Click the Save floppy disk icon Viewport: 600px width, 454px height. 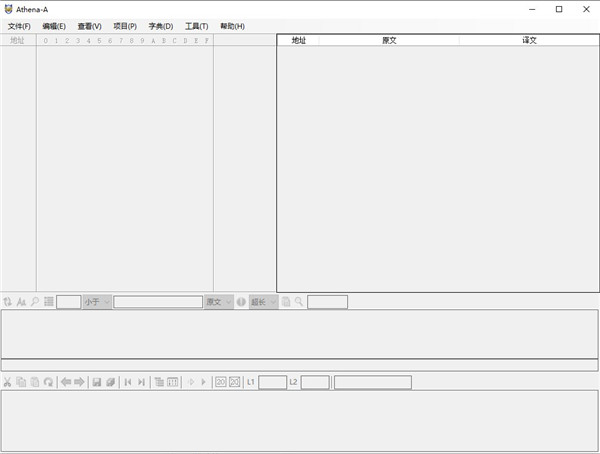(x=97, y=382)
